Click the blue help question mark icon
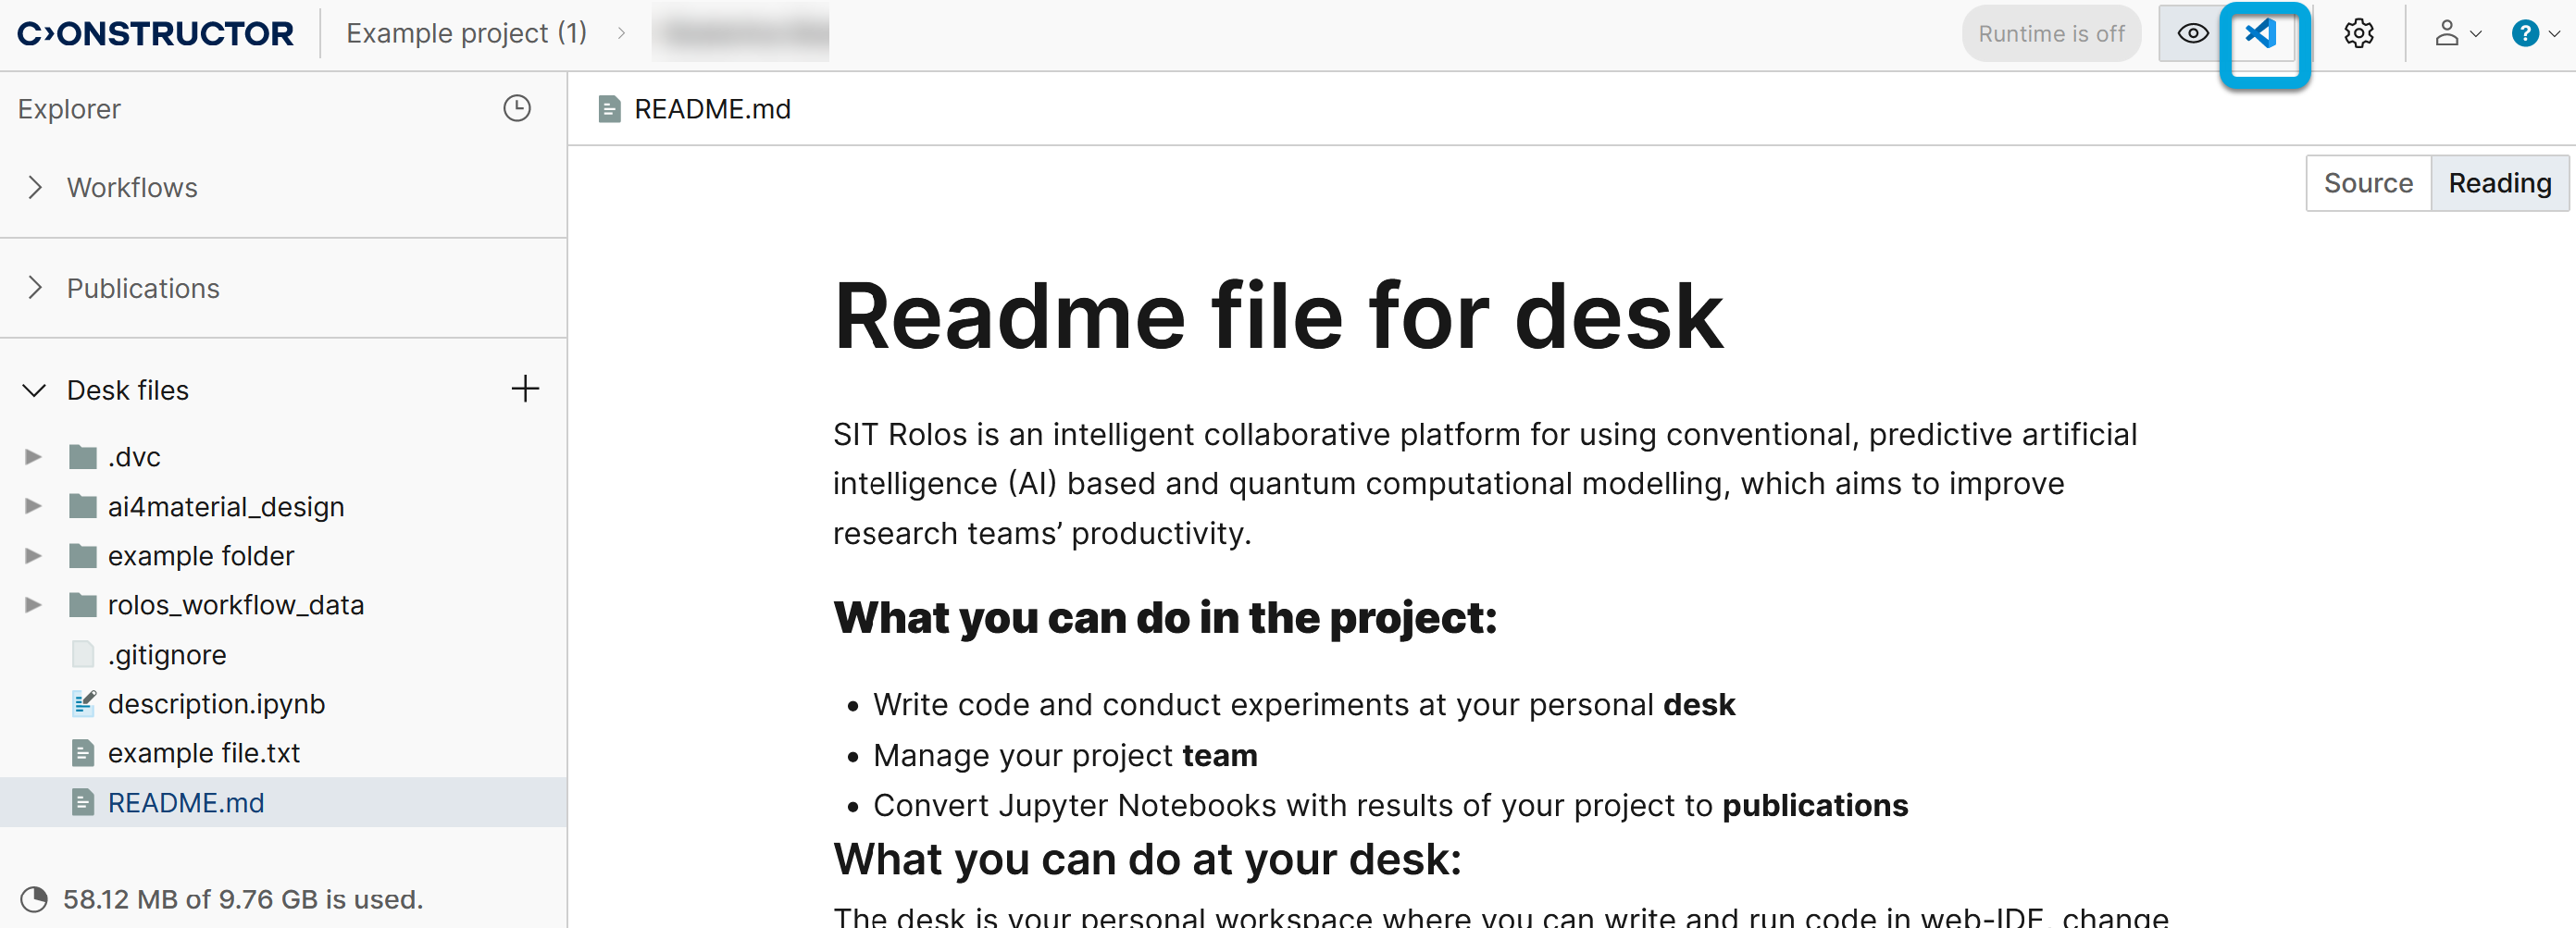The height and width of the screenshot is (928, 2576). point(2524,34)
